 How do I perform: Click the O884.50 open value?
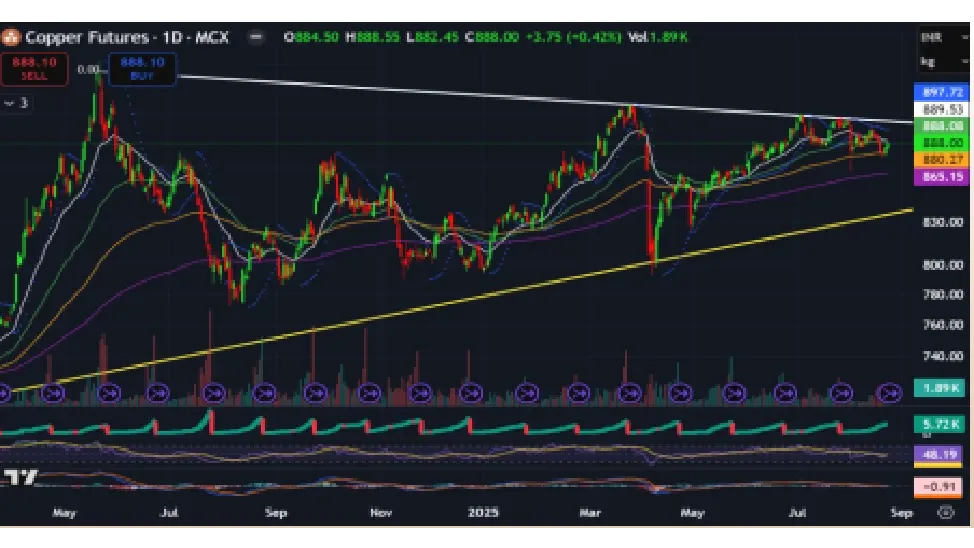[x=311, y=37]
